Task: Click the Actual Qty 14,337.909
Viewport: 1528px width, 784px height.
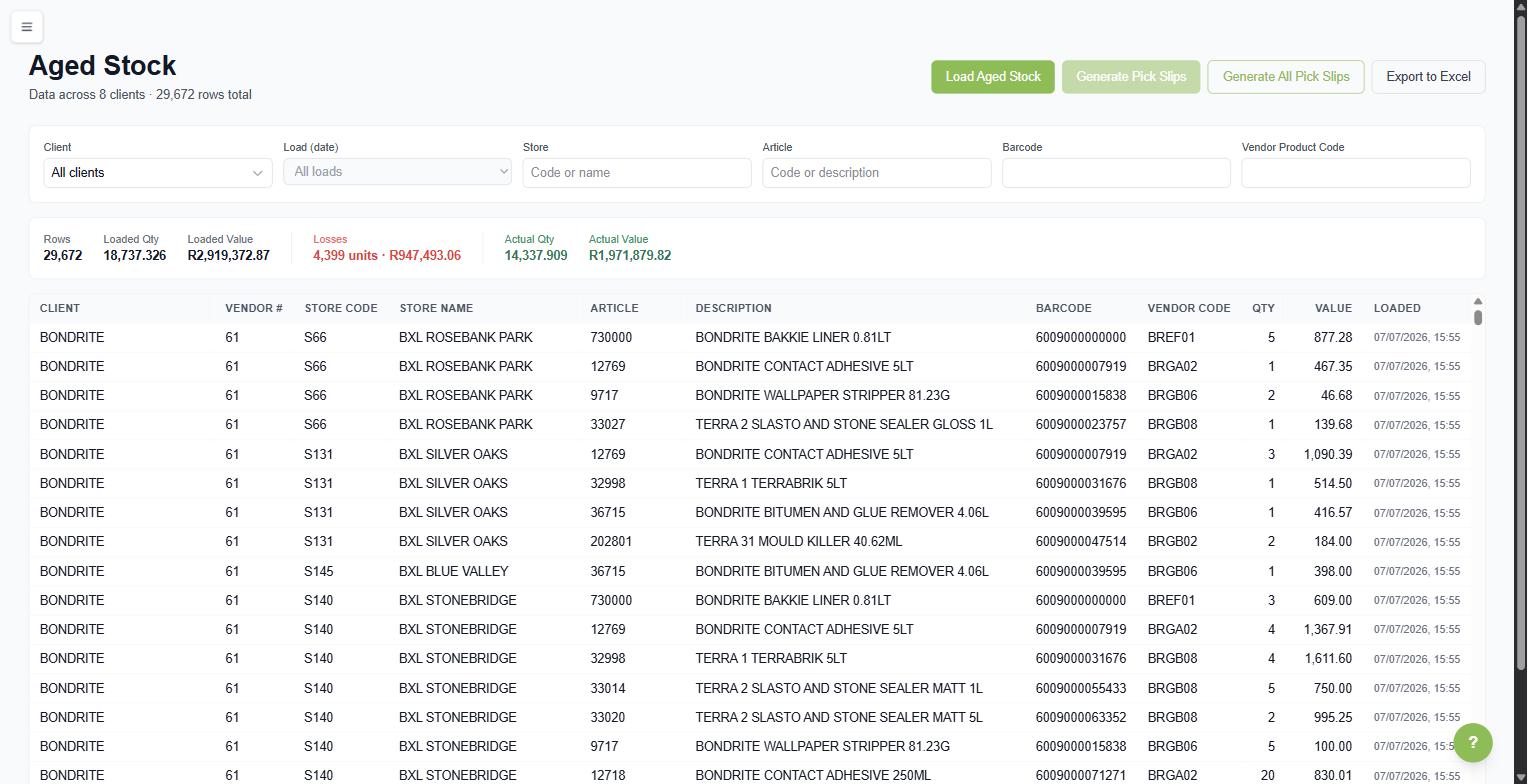Action: tap(536, 256)
